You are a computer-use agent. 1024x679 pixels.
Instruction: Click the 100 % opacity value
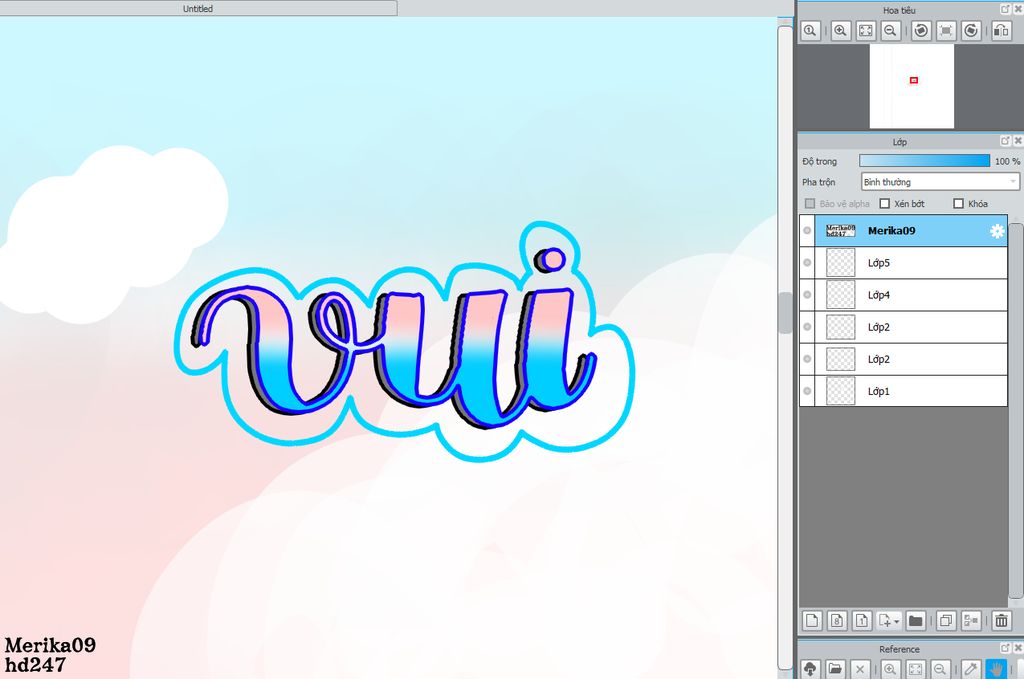[1007, 161]
